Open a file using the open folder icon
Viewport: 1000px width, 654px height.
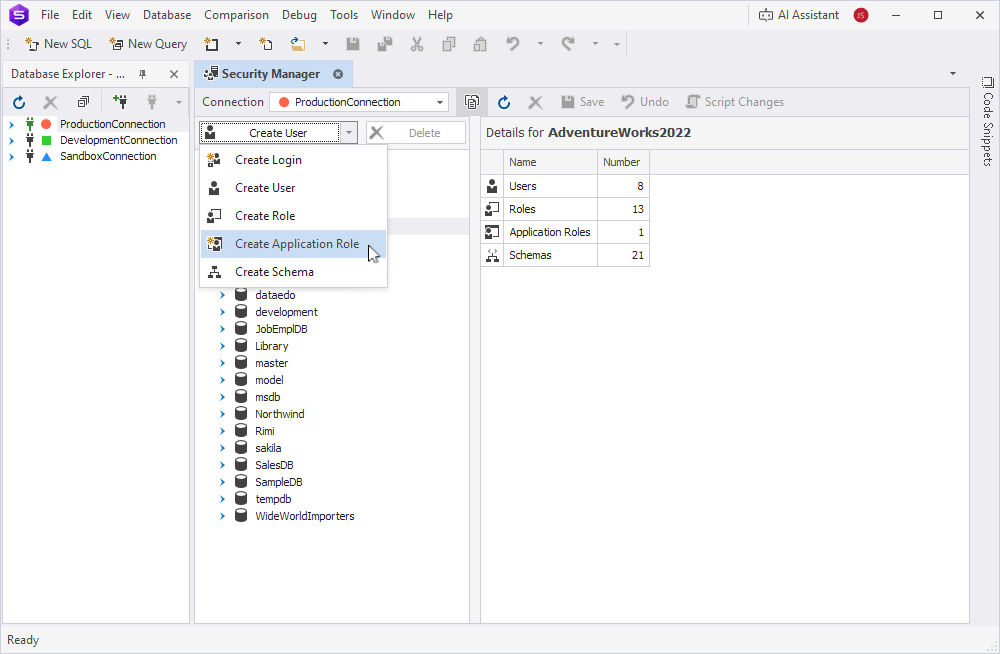298,44
